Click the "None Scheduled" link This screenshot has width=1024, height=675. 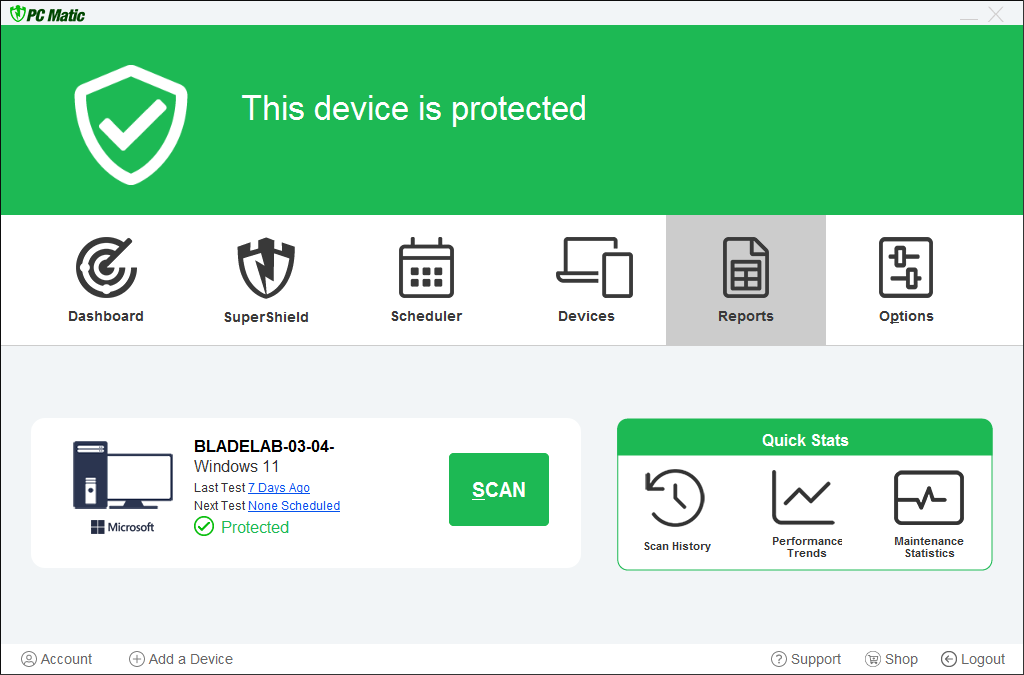(294, 506)
